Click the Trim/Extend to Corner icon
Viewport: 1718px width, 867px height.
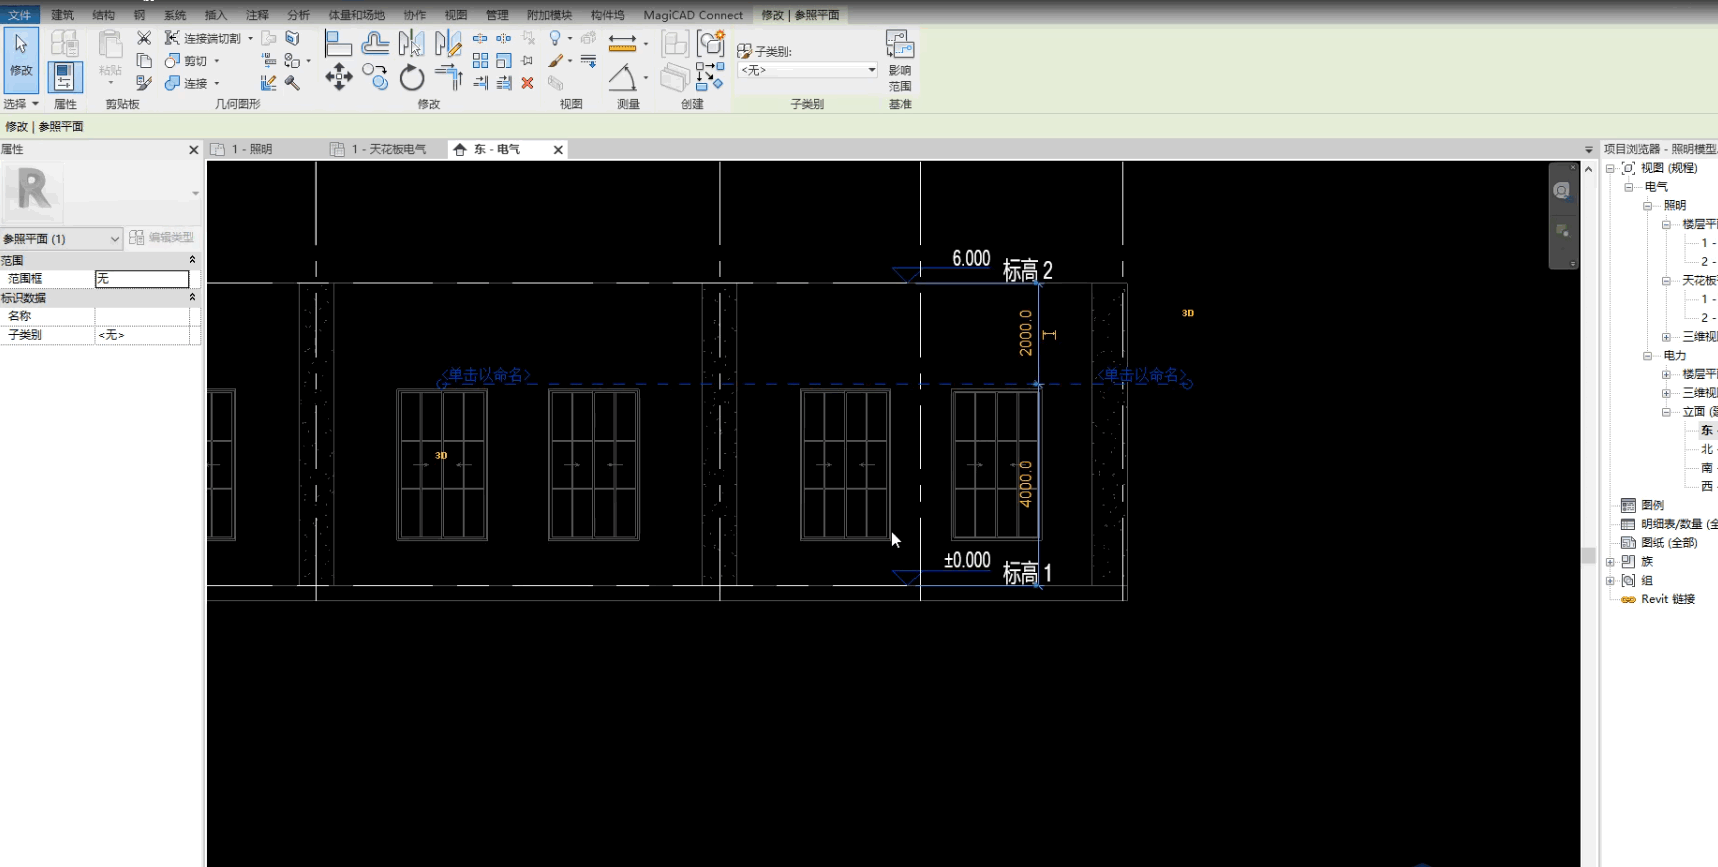[x=448, y=77]
